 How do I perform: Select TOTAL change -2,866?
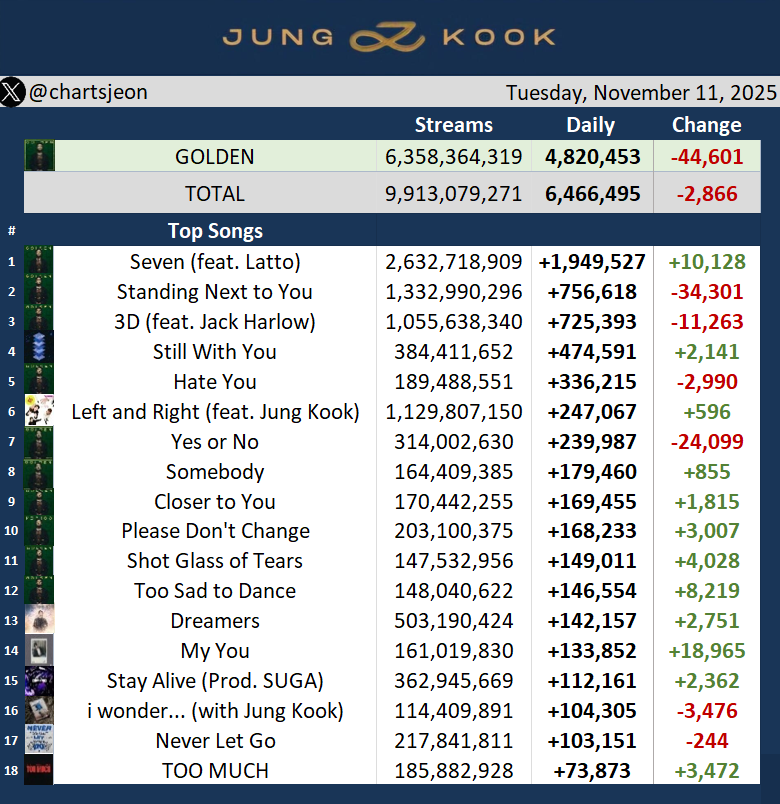pos(707,194)
